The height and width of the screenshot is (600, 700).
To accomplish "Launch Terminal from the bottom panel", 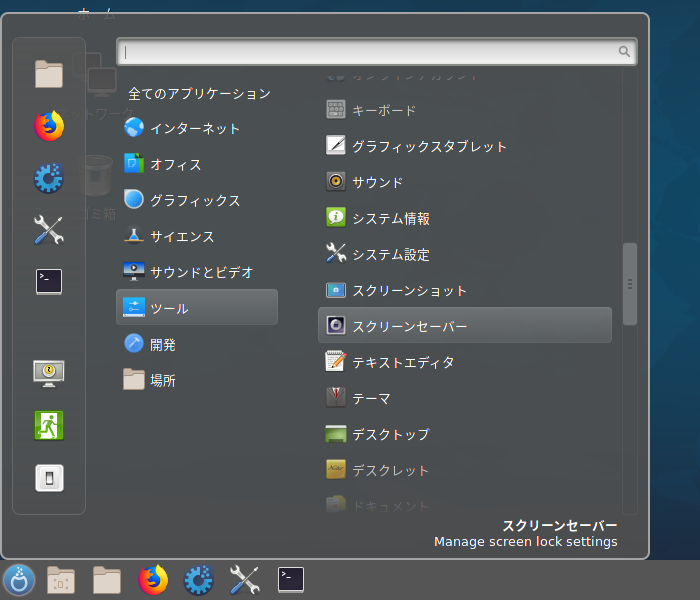I will [x=291, y=579].
